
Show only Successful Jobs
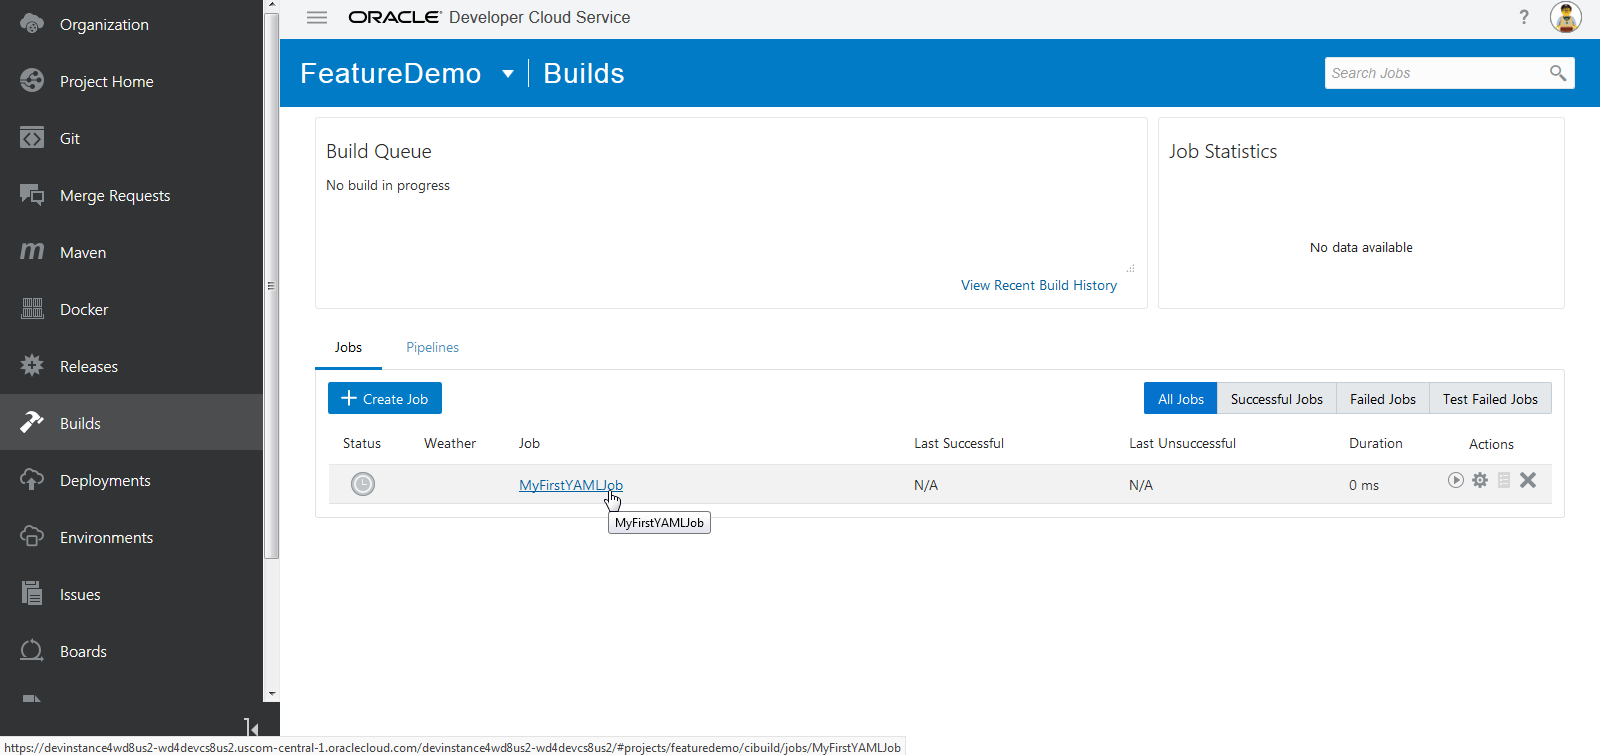pyautogui.click(x=1276, y=399)
